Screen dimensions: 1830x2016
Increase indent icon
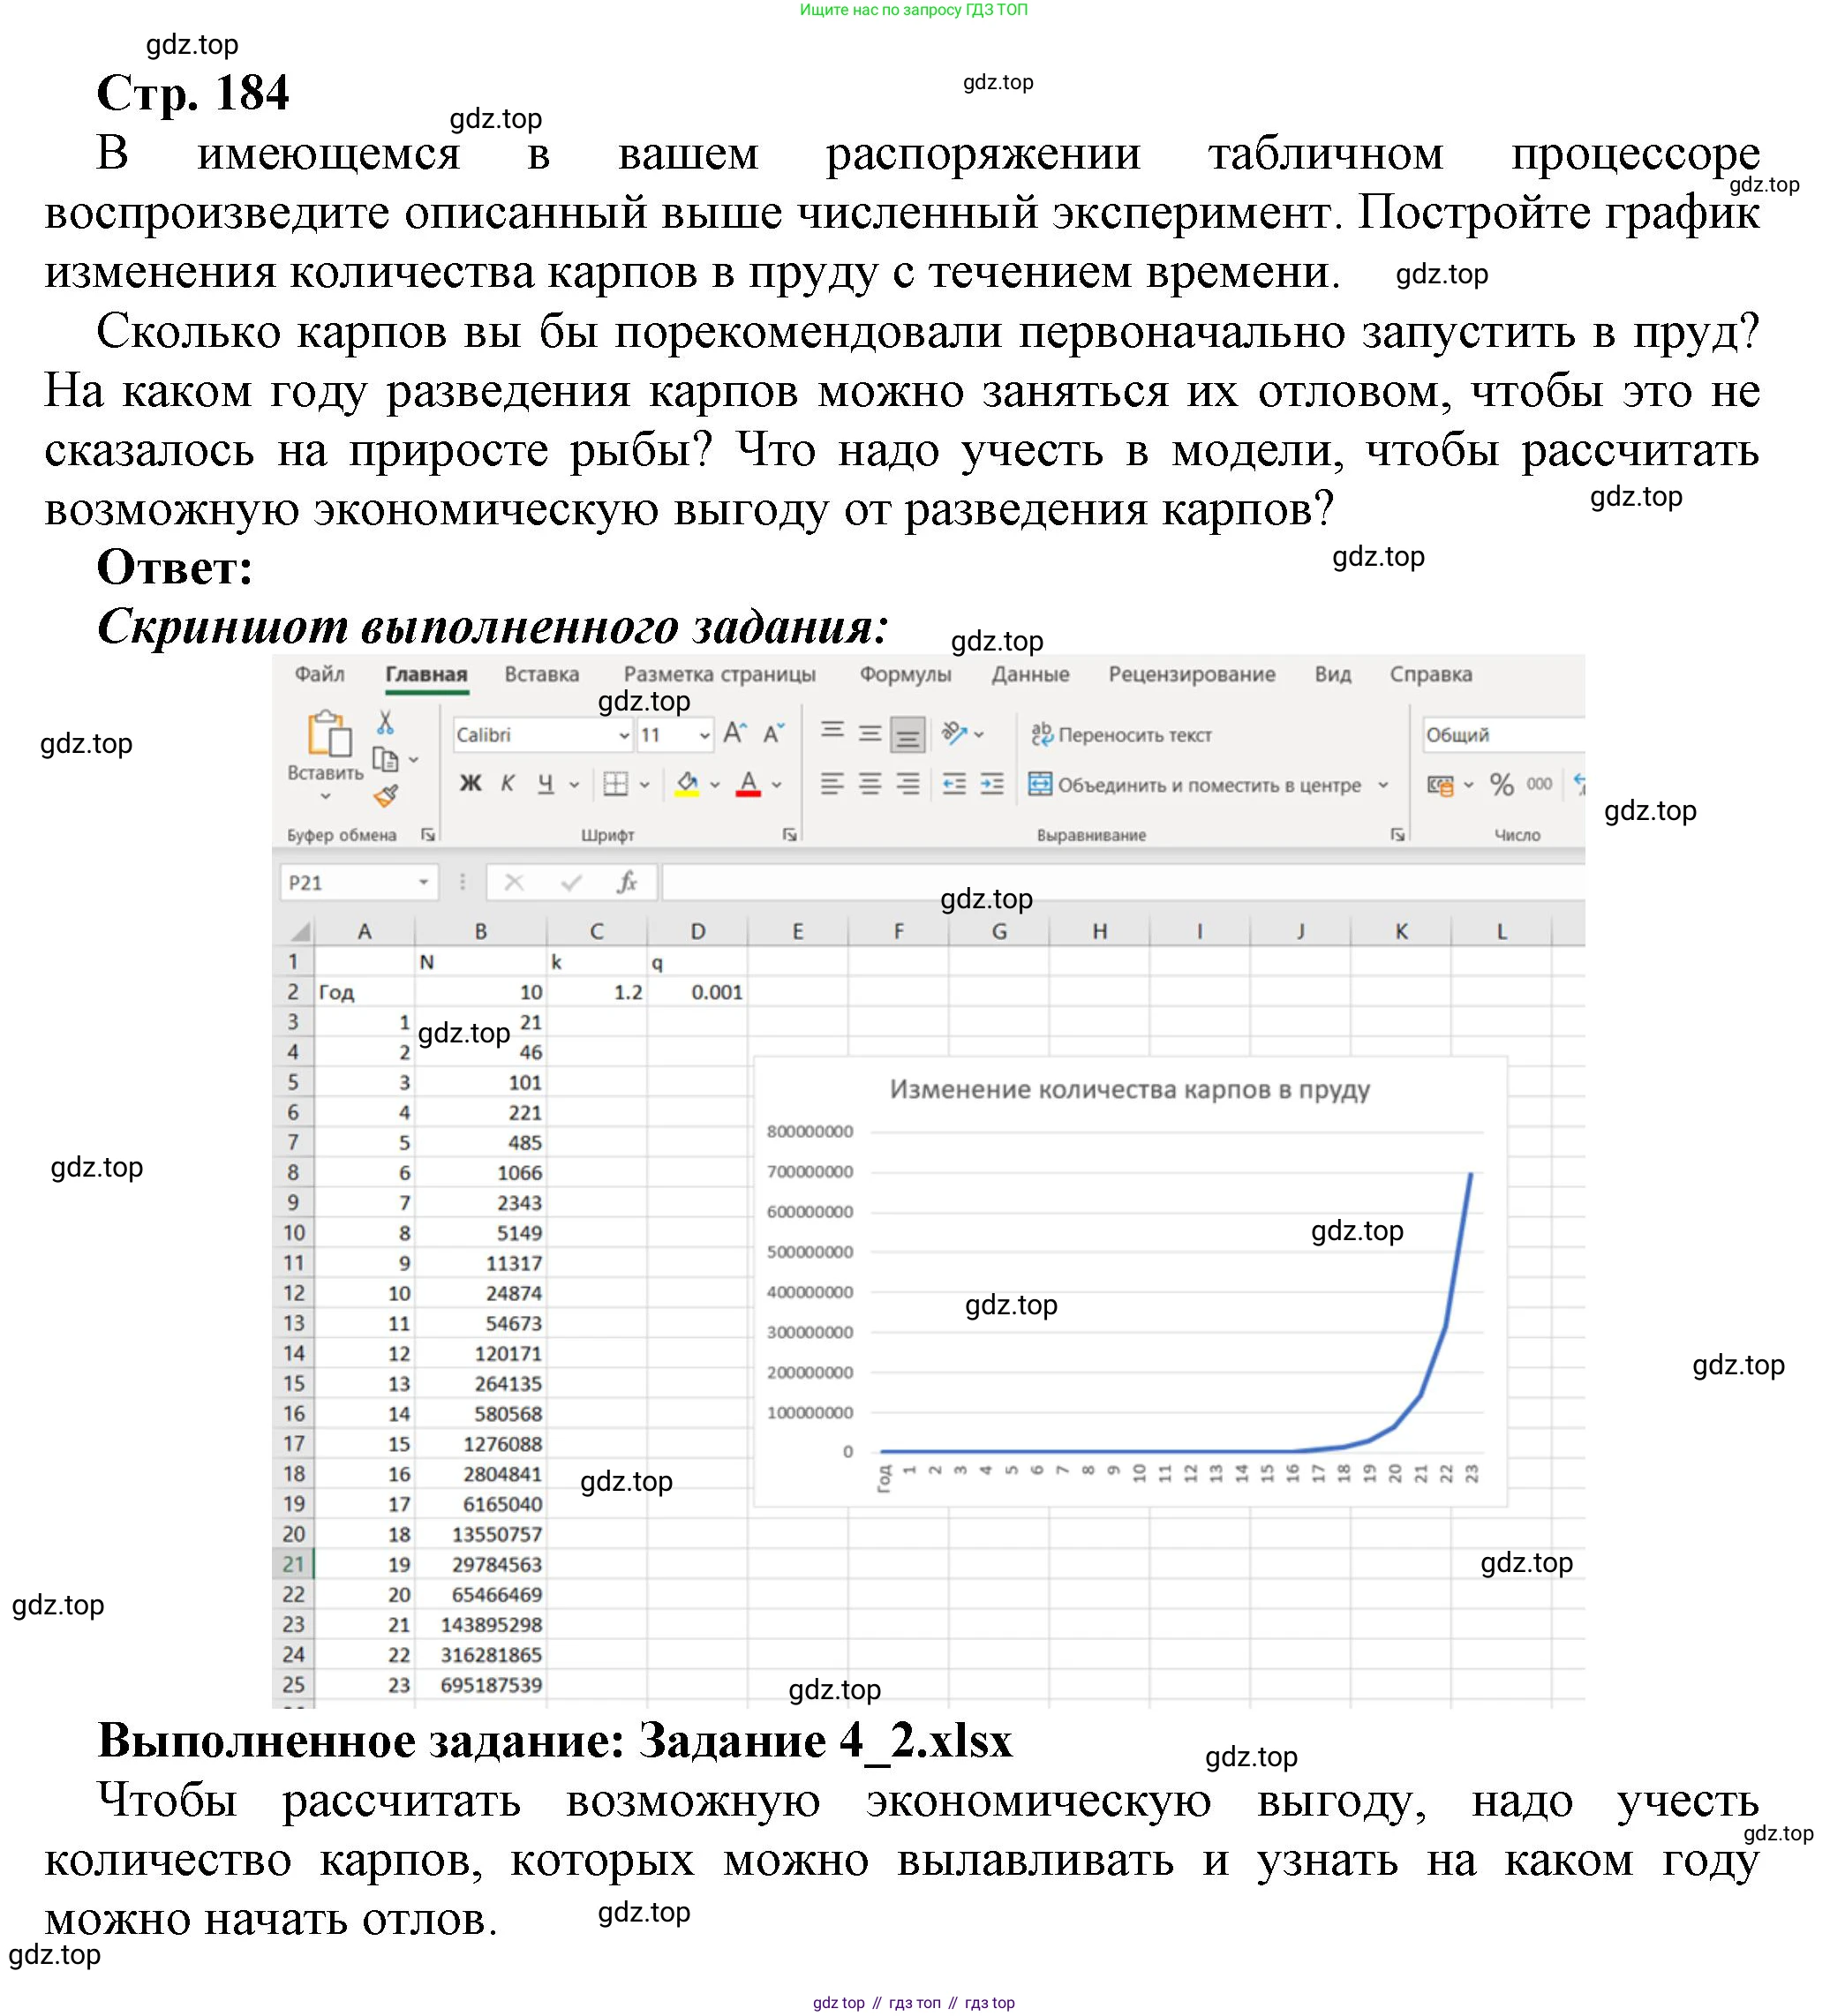992,784
